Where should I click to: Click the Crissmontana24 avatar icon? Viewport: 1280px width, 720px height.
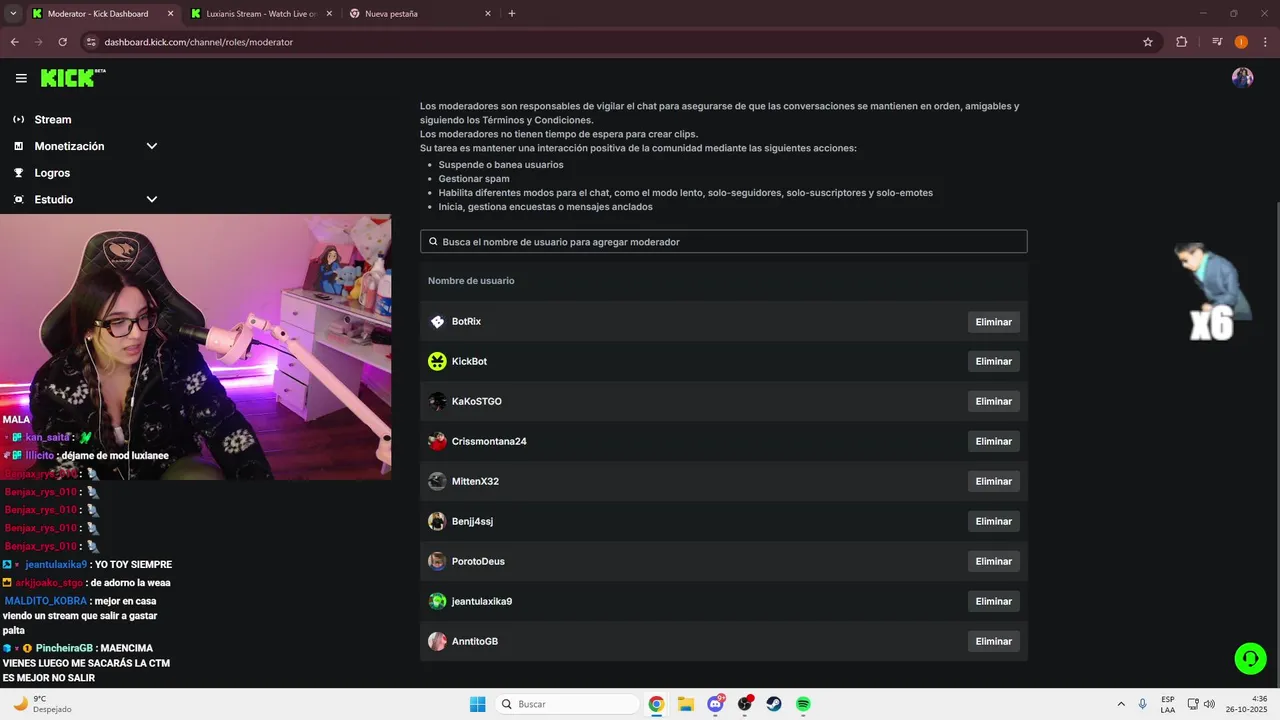click(437, 441)
